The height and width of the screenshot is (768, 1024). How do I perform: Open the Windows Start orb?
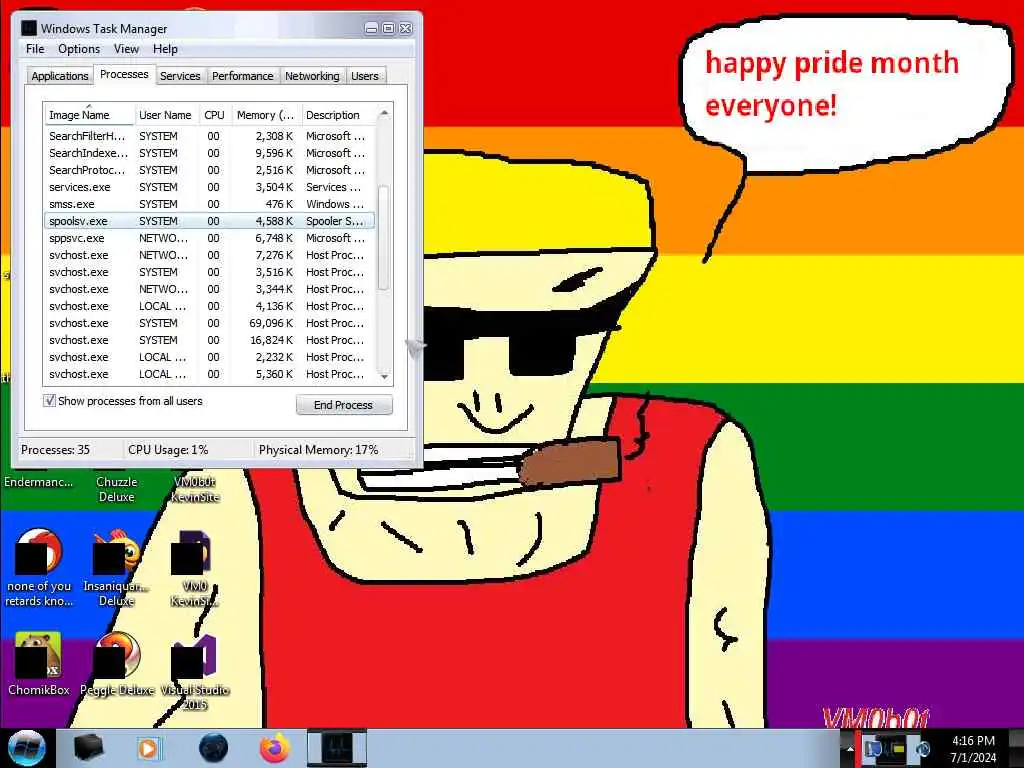27,748
